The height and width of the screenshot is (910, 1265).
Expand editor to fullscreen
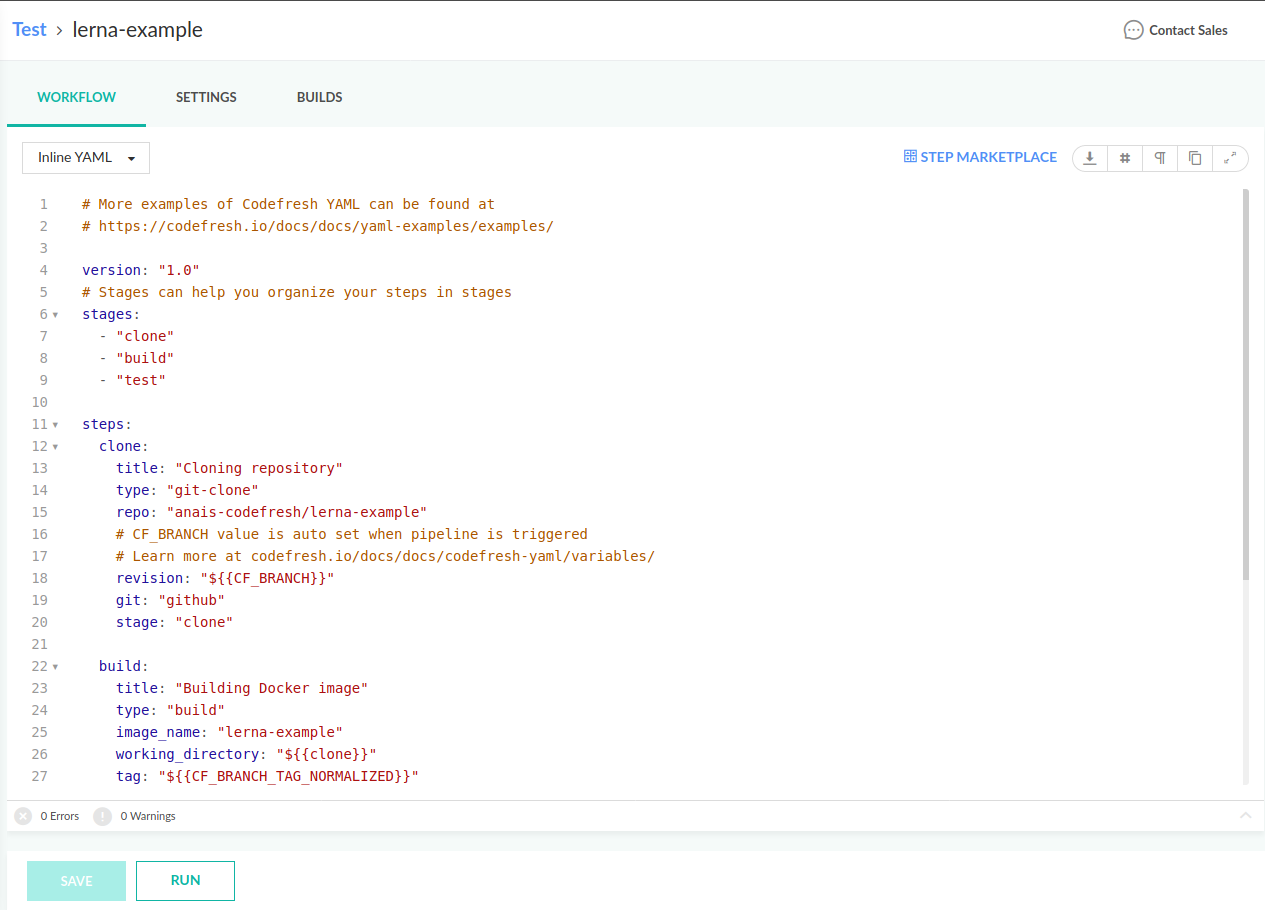click(x=1230, y=158)
